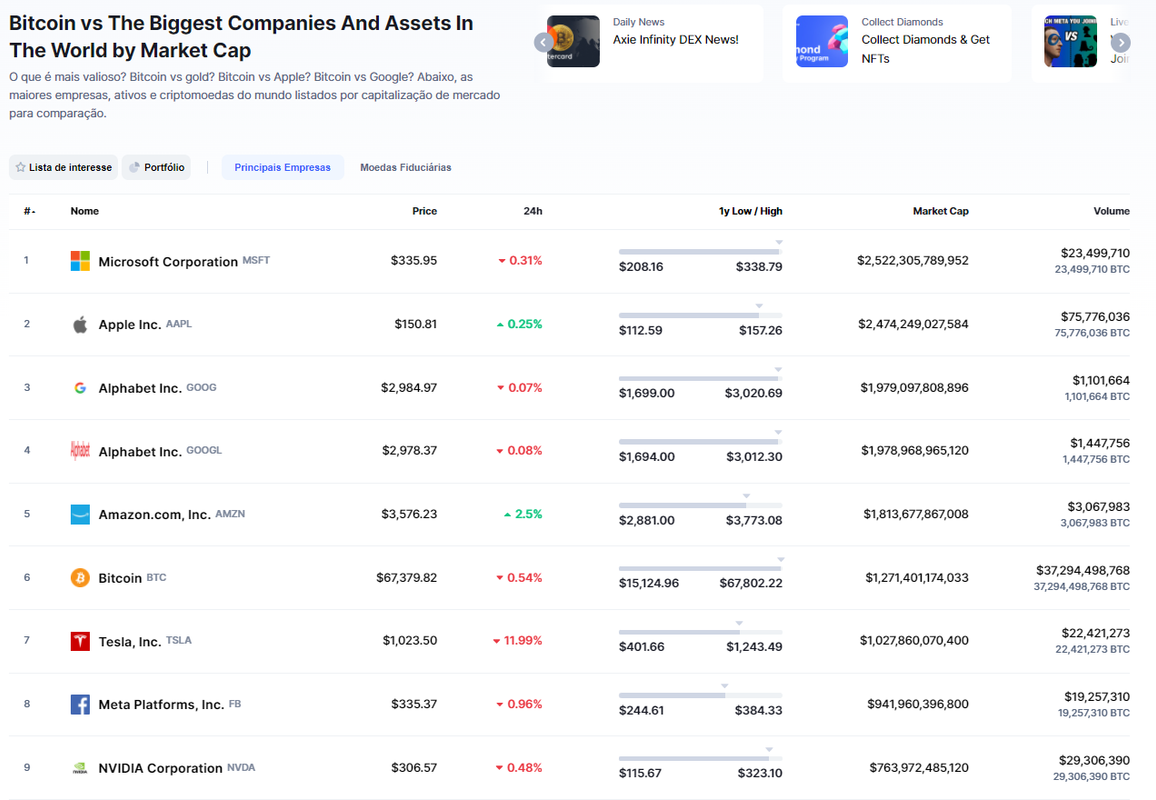Click the Axie Infinity DEX News! headline
The height and width of the screenshot is (800, 1156).
pyautogui.click(x=675, y=40)
